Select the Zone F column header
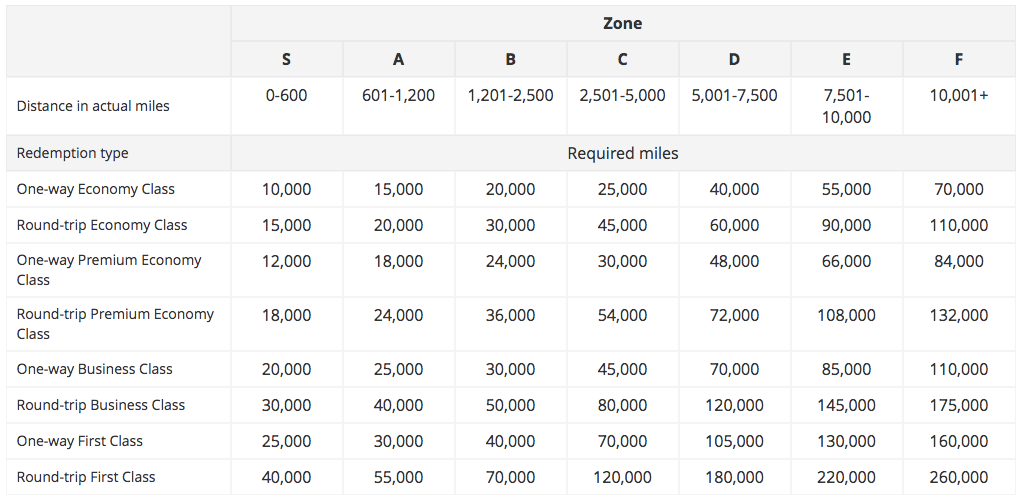The width and height of the screenshot is (1024, 504). [x=958, y=59]
